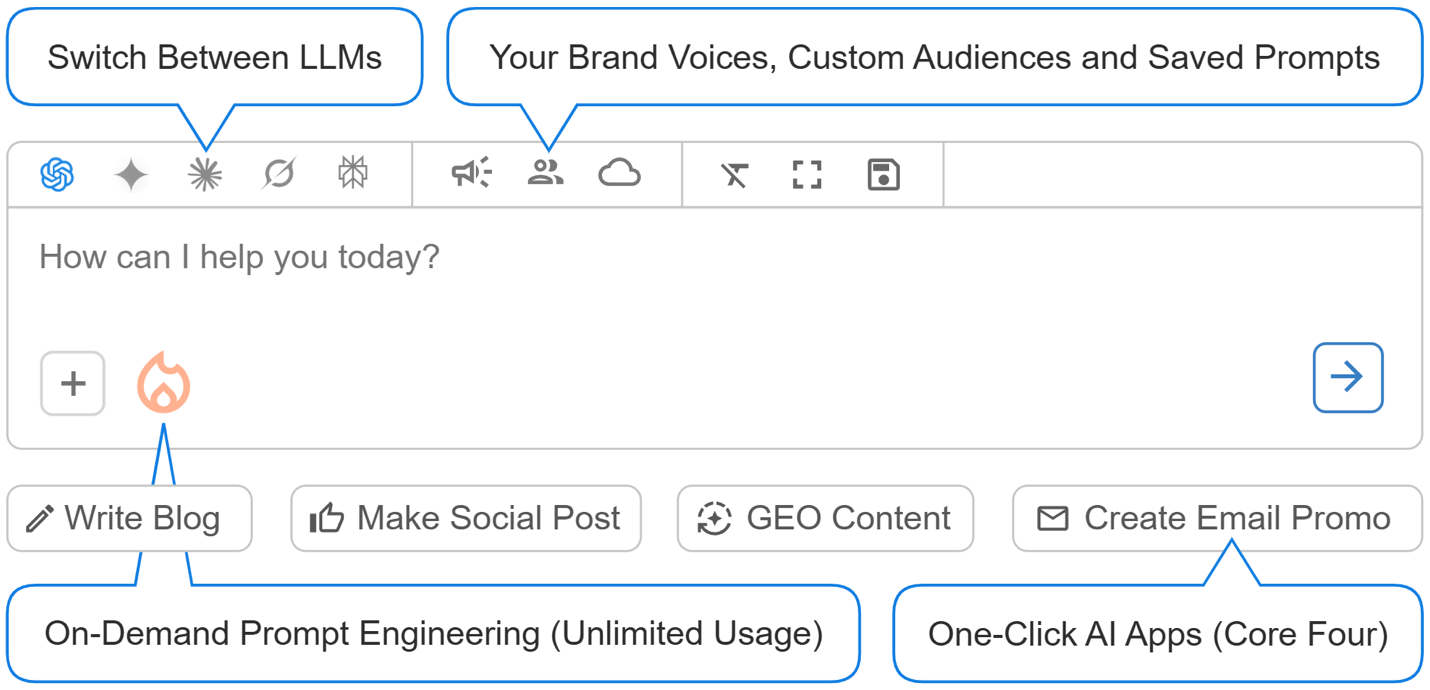Click the GEO Content app button
Screen dimensions: 1430x690
825,518
